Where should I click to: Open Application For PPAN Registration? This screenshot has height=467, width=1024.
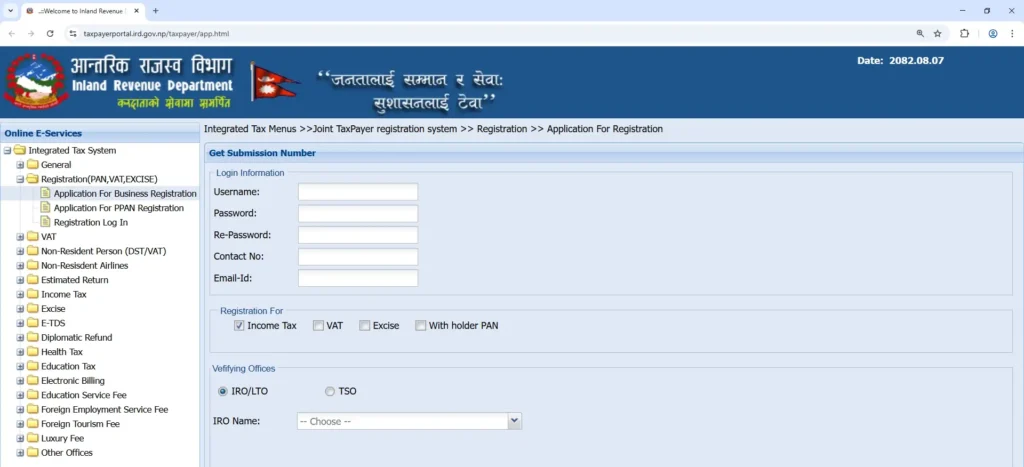tap(118, 208)
